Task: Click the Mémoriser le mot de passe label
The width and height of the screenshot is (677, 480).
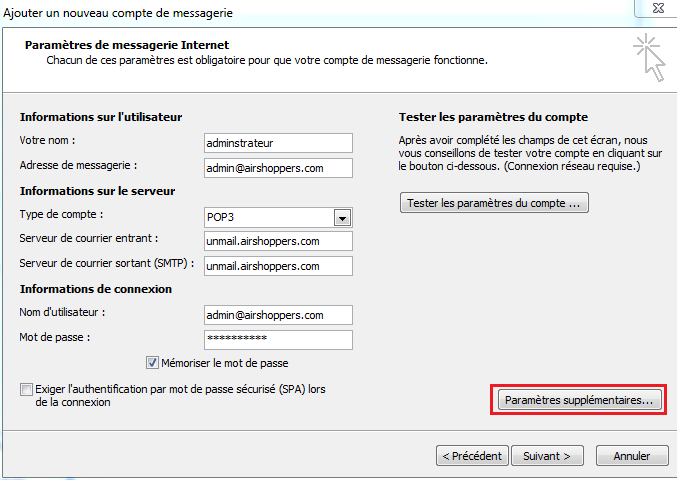Action: pos(225,363)
